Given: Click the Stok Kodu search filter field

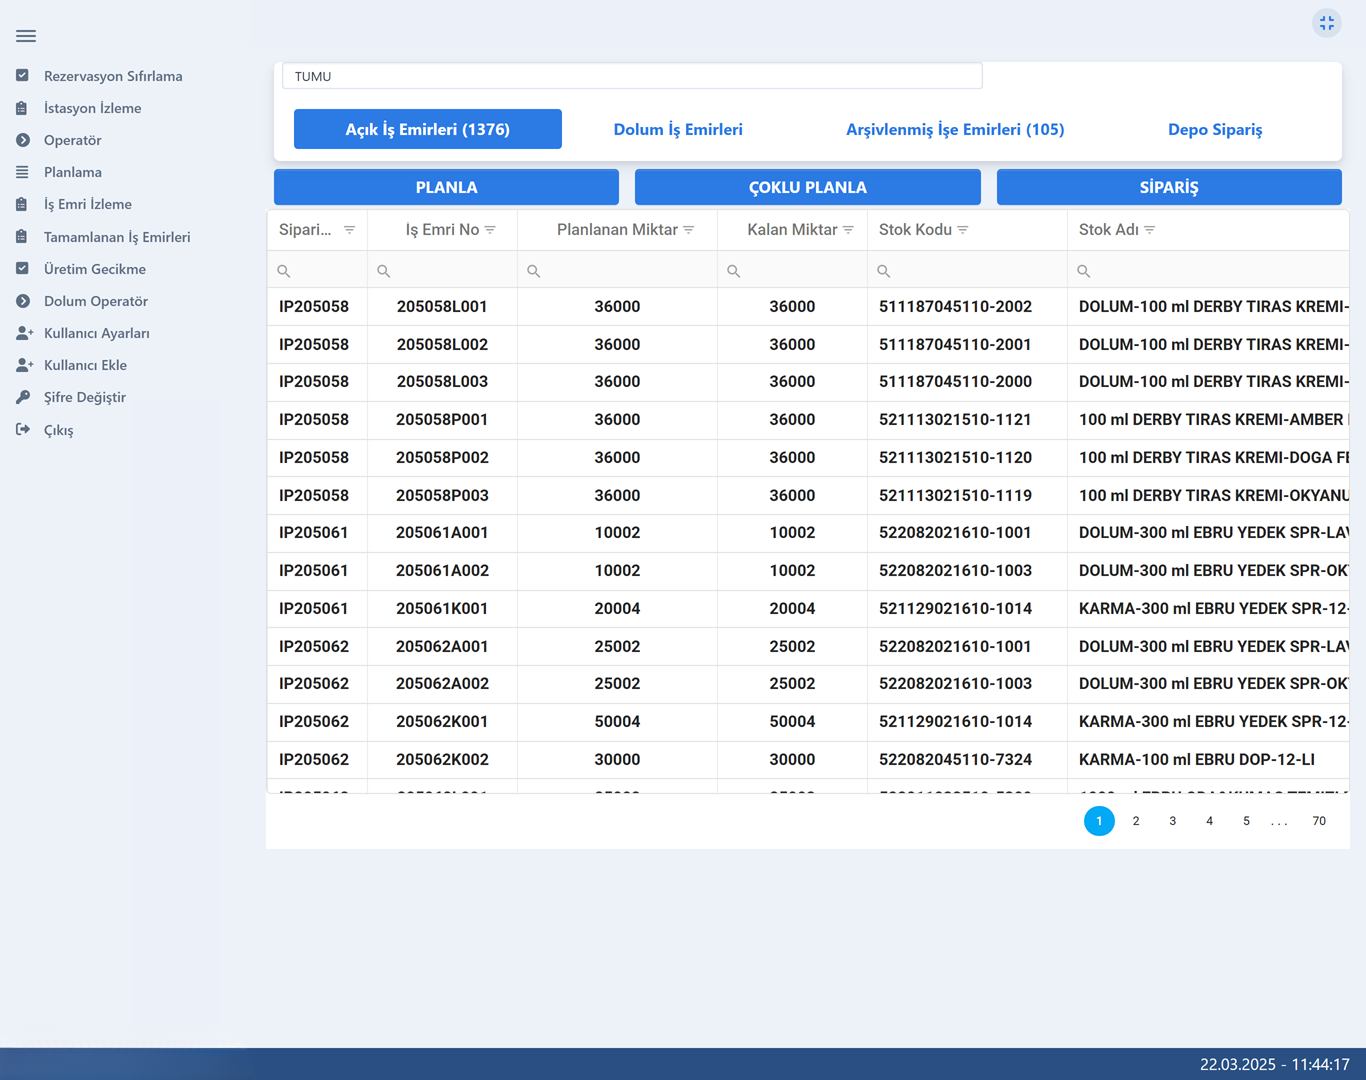Looking at the screenshot, I should [967, 271].
